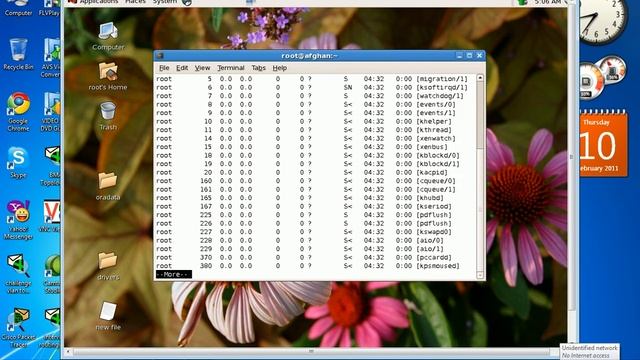640x360 pixels.
Task: Click the Unidentified network tooltip
Action: (589, 351)
